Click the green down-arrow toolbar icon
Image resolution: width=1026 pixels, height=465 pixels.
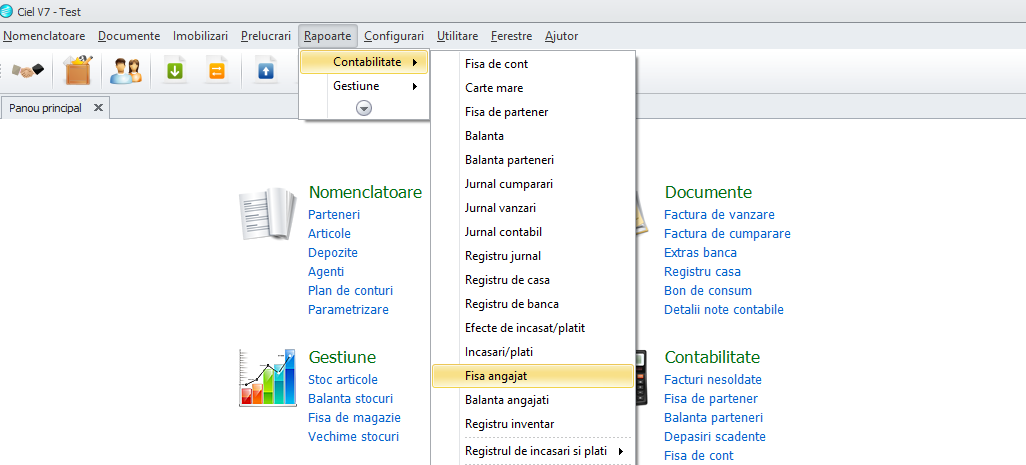click(x=175, y=71)
